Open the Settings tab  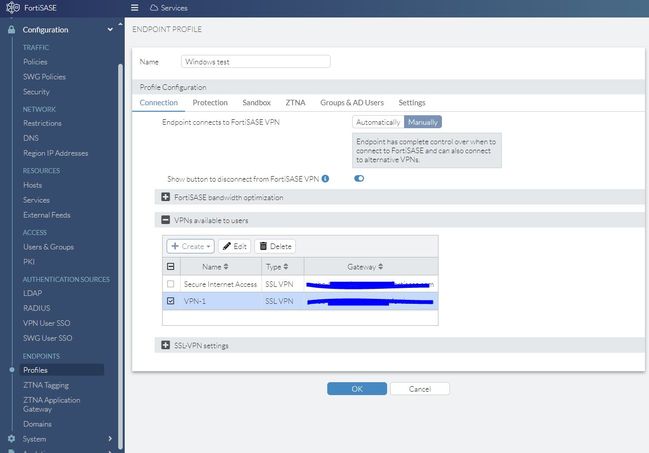pos(412,103)
